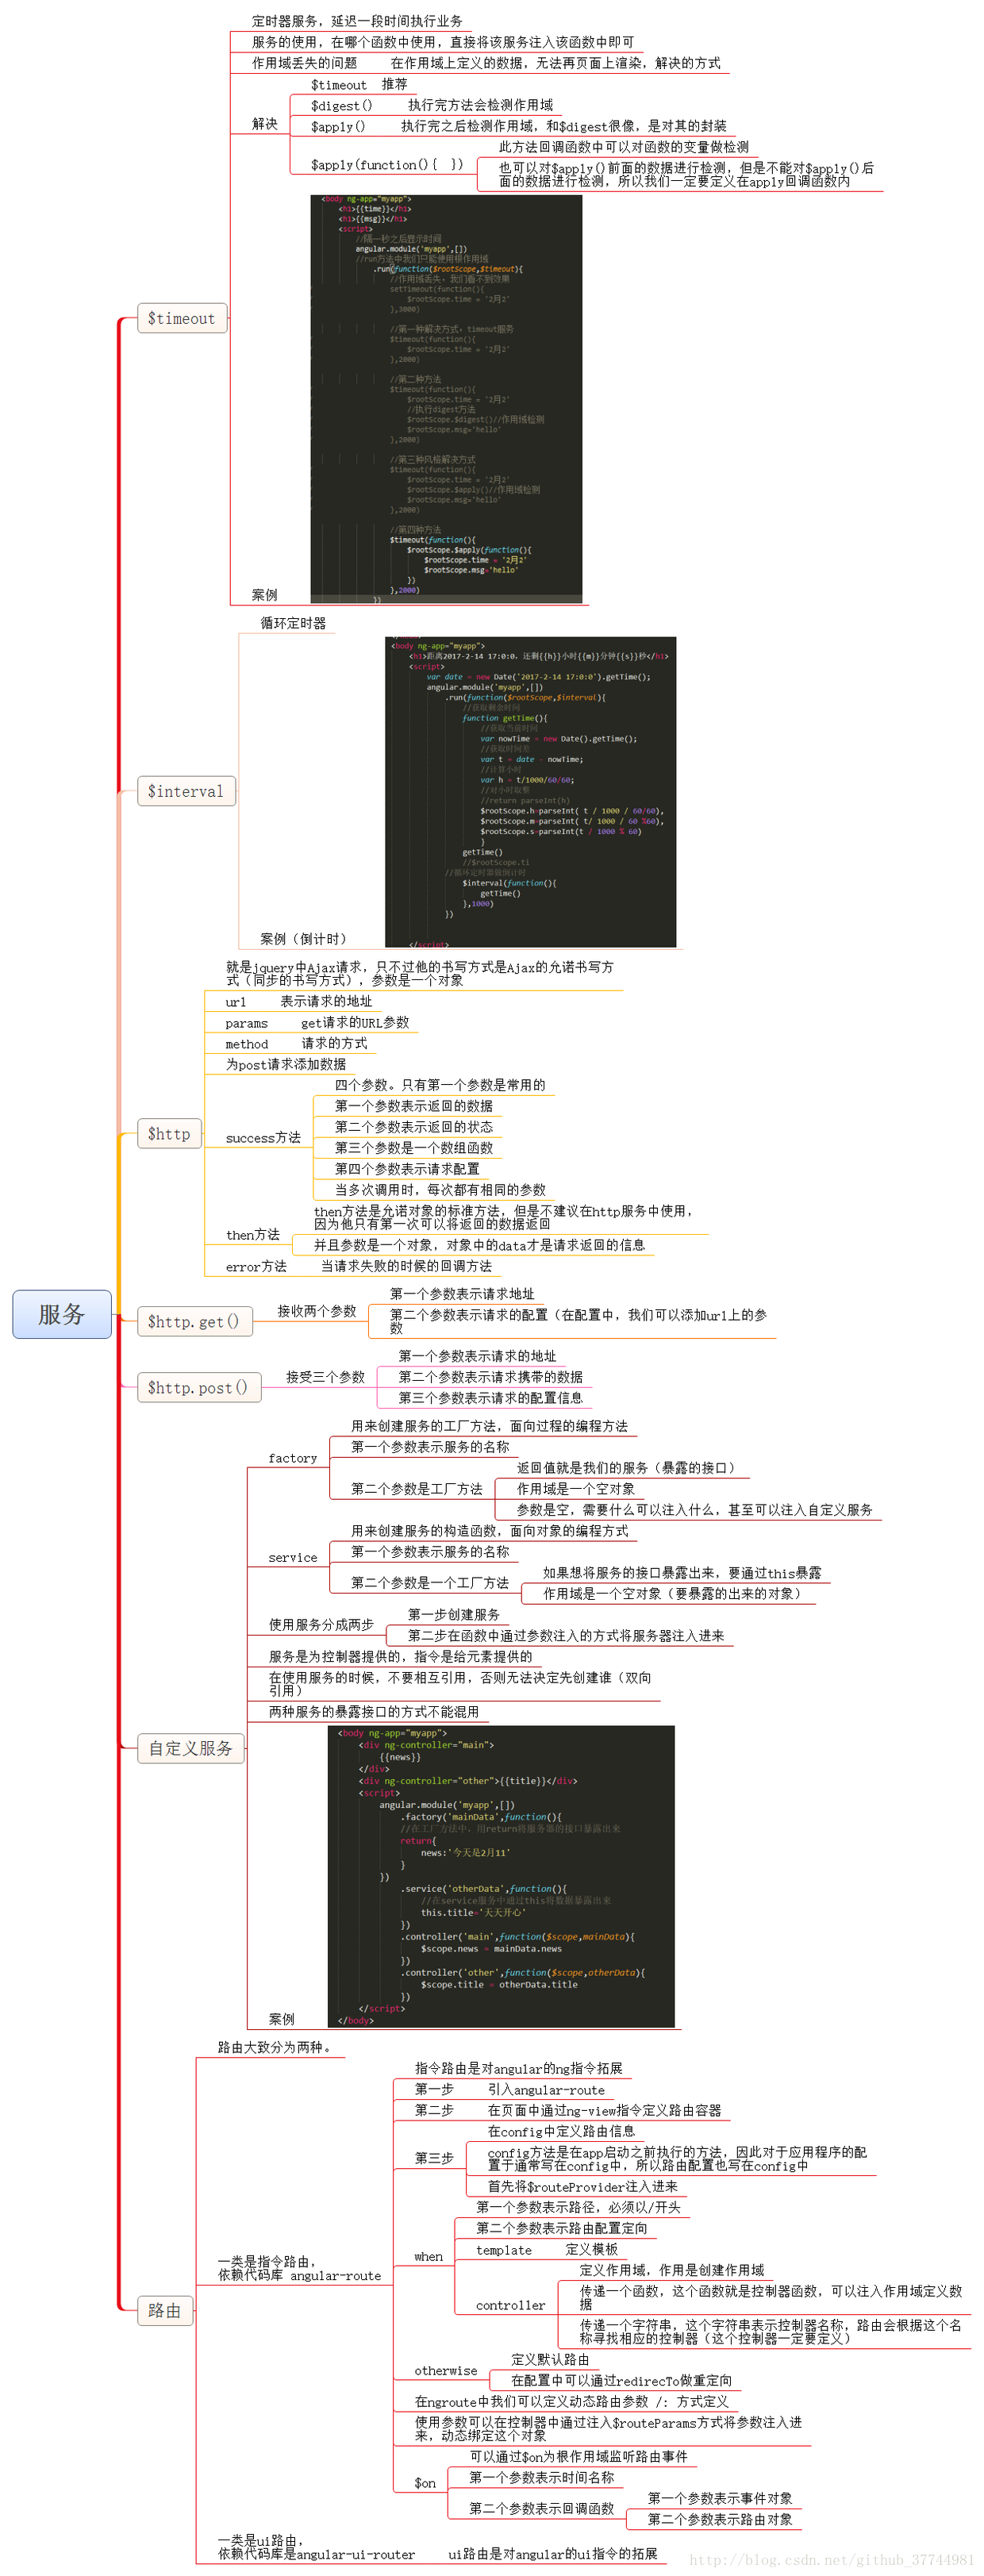The height and width of the screenshot is (2576, 984).
Task: Click the params get请求的URL参数 entry
Action: click(x=317, y=1023)
